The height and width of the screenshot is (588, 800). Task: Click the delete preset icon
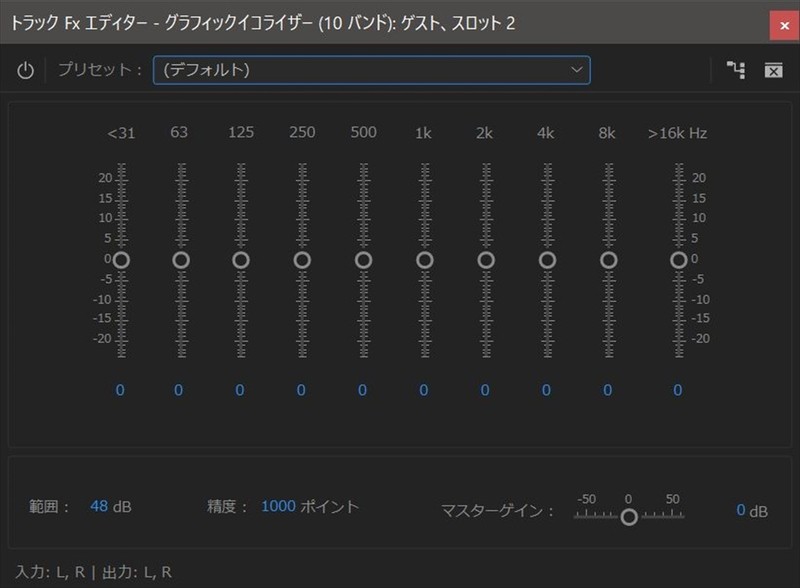click(x=773, y=70)
